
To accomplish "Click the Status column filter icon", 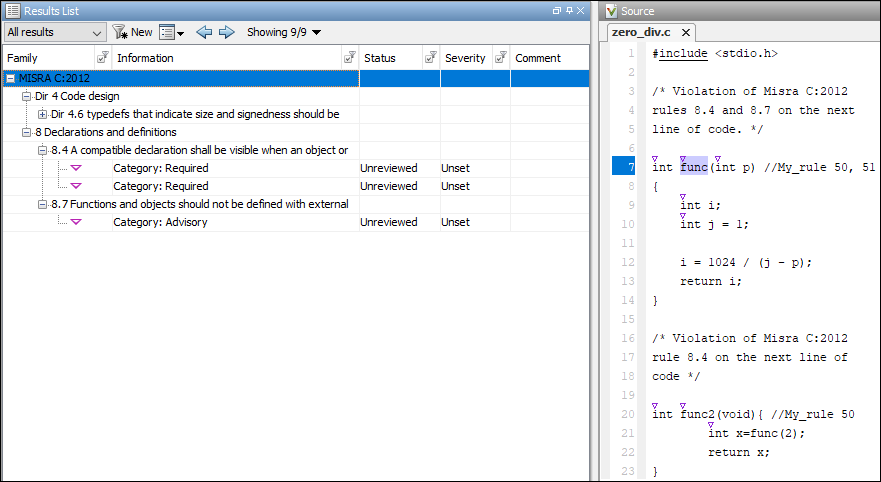I will (x=430, y=58).
